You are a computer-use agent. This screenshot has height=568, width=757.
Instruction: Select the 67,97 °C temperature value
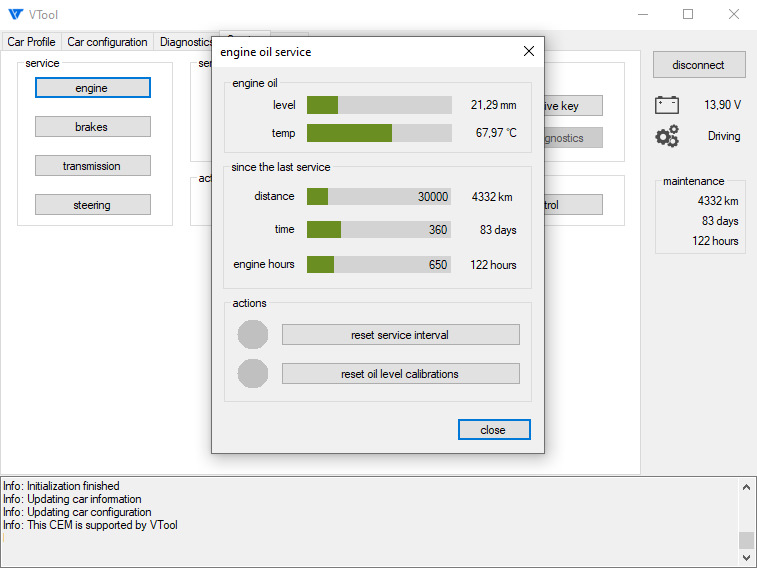pos(496,133)
